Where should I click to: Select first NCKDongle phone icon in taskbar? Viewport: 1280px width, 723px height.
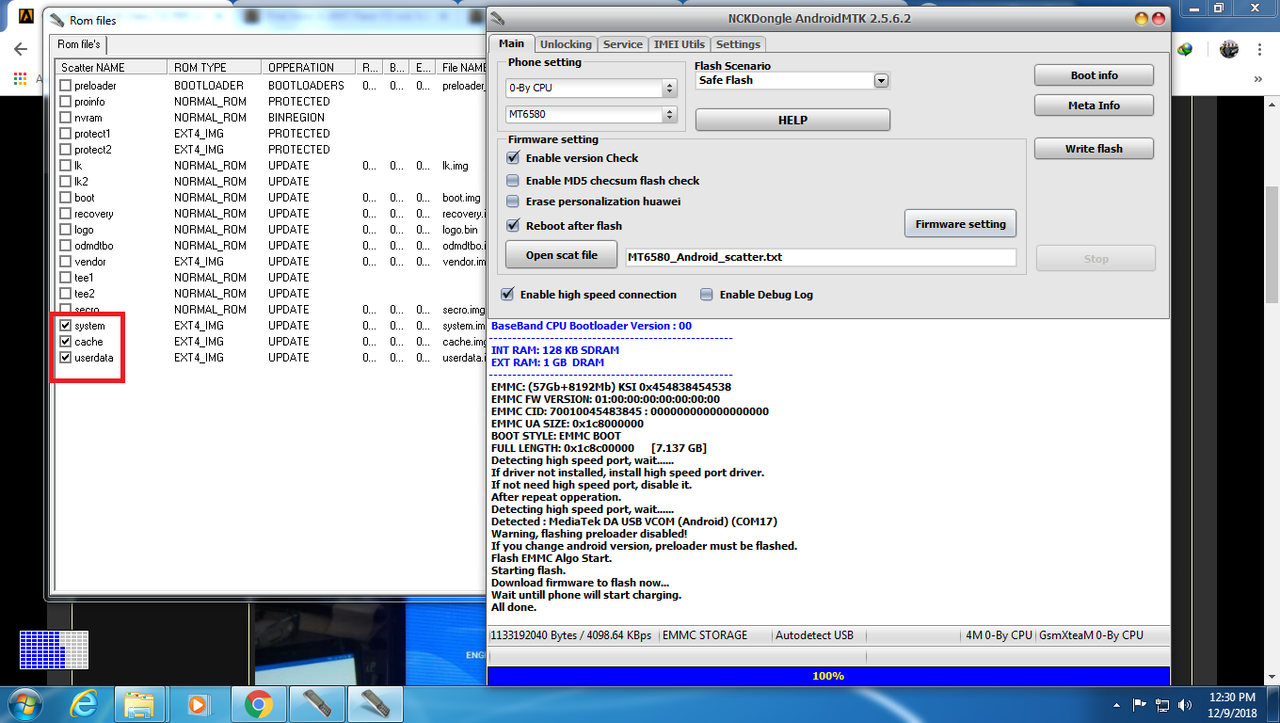317,705
